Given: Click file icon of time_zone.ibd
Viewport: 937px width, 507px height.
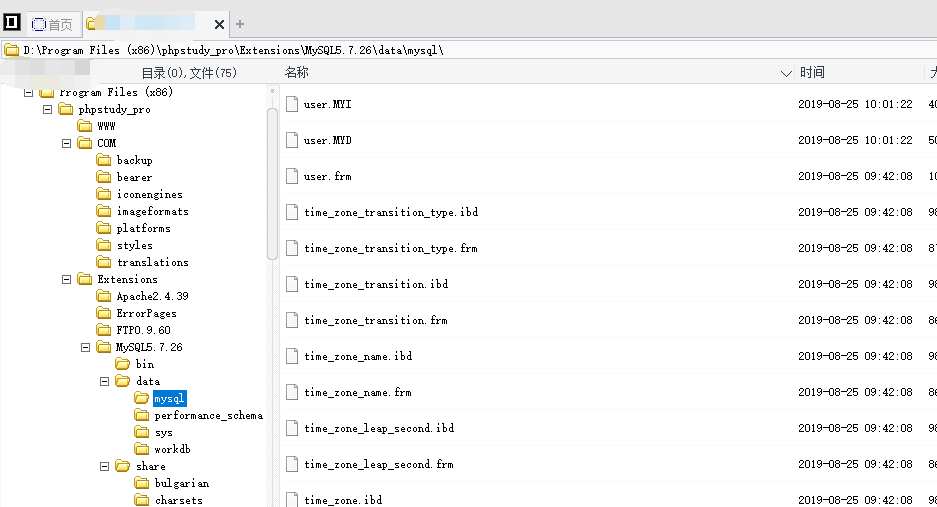Looking at the screenshot, I should point(292,499).
